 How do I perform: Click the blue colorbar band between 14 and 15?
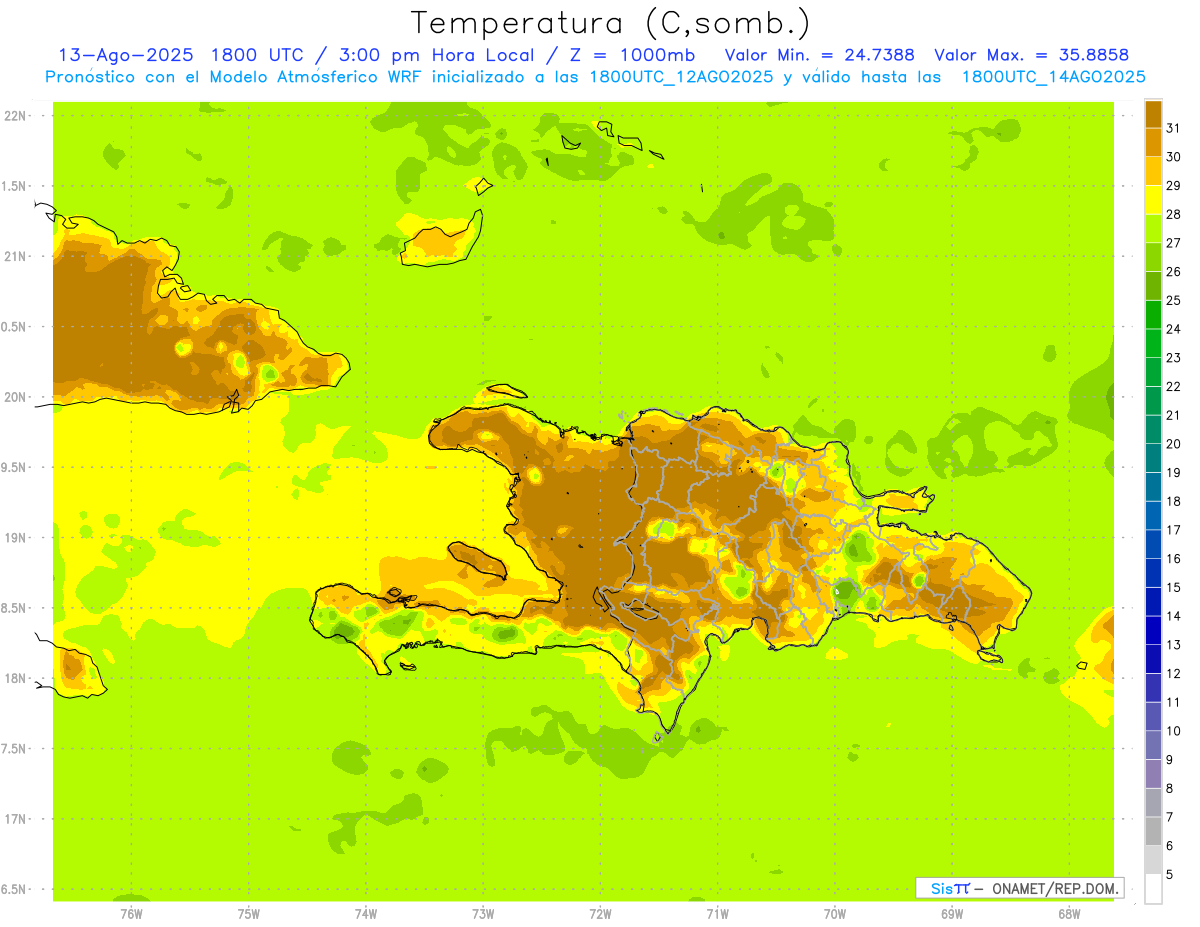(x=1153, y=601)
